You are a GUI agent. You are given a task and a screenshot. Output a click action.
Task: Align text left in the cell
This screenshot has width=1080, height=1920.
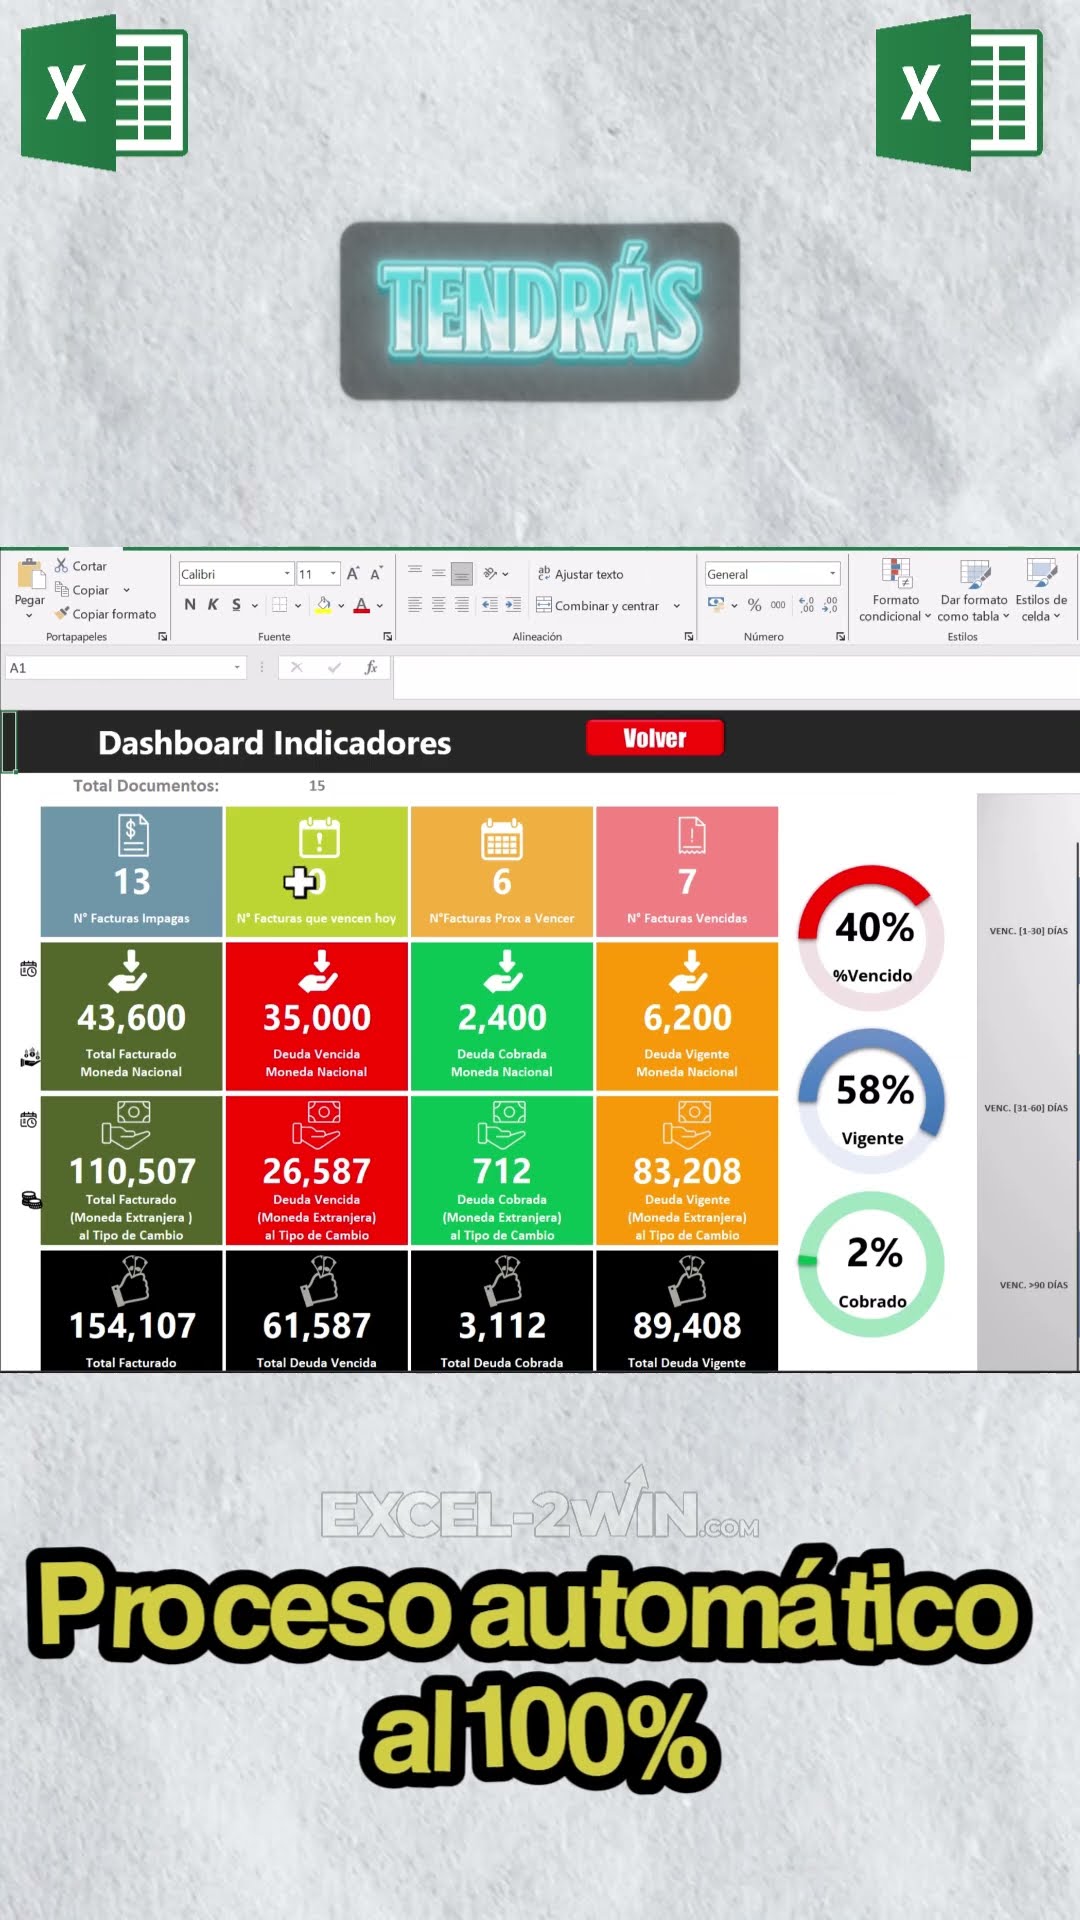coord(415,605)
